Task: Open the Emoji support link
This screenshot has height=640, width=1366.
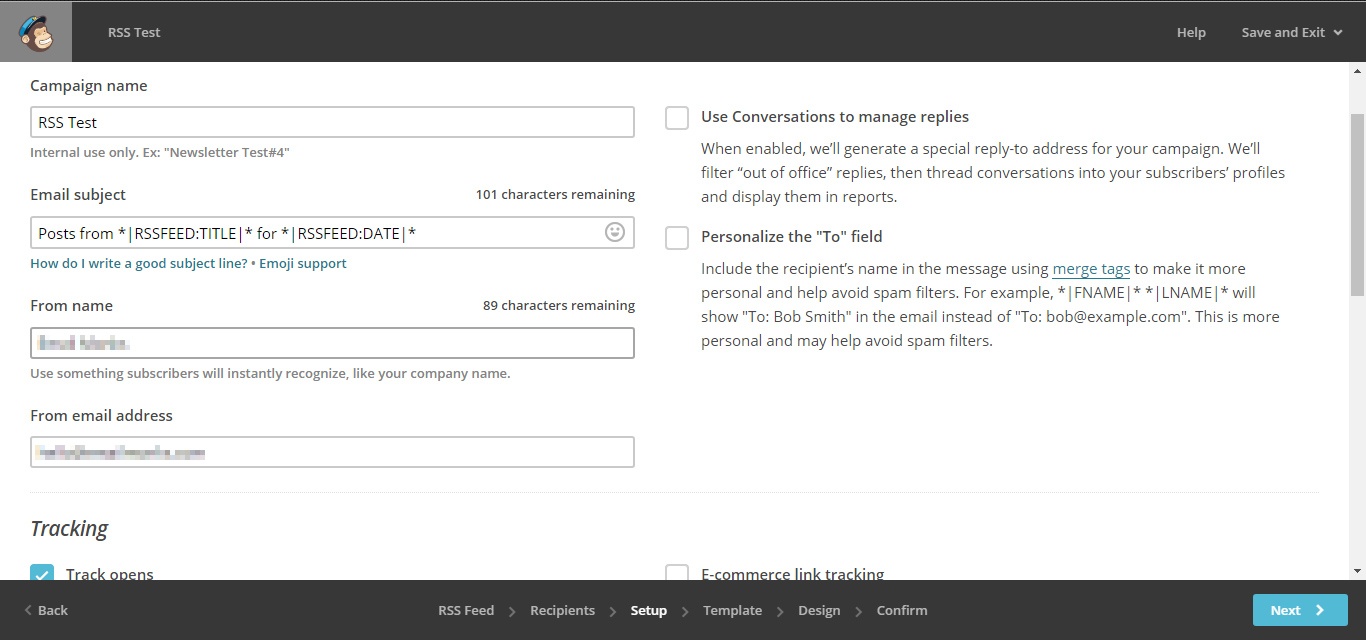Action: click(303, 264)
